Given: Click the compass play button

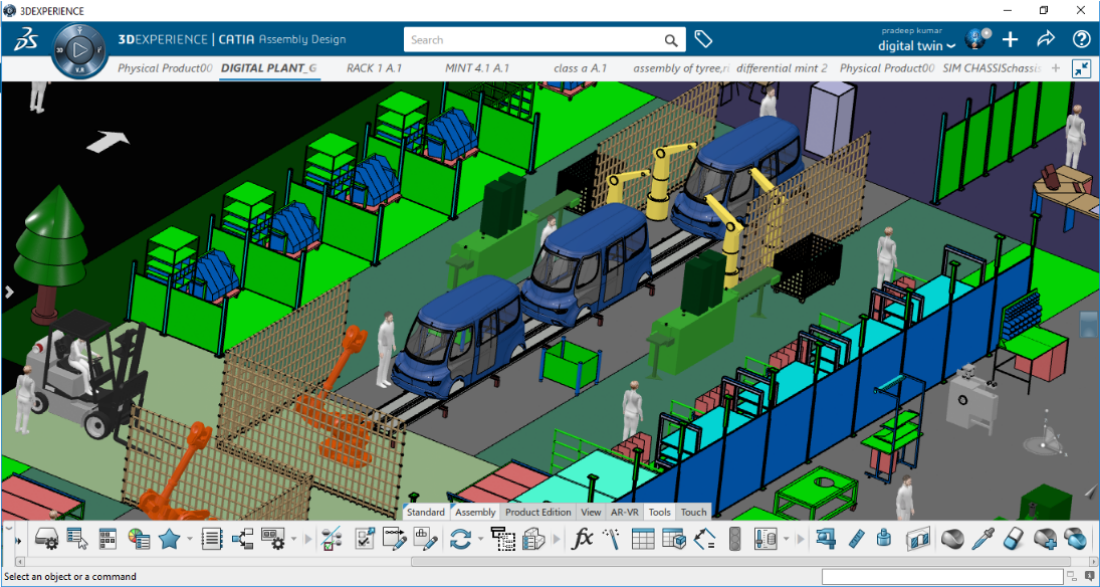Looking at the screenshot, I should coord(79,50).
